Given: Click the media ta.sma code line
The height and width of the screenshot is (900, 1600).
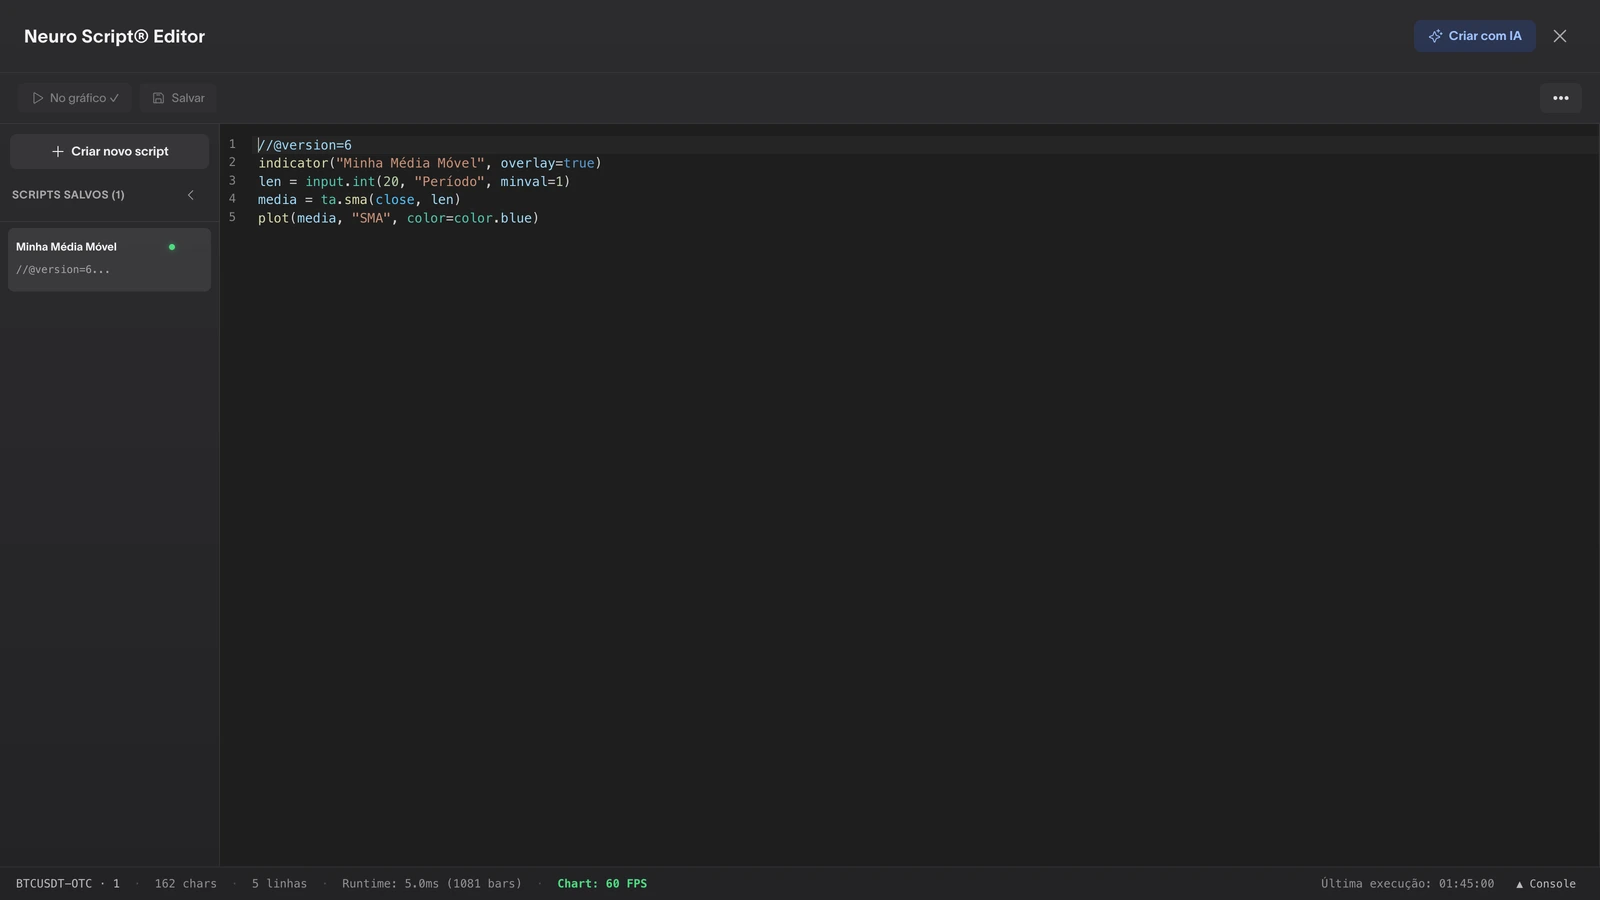Looking at the screenshot, I should (359, 199).
